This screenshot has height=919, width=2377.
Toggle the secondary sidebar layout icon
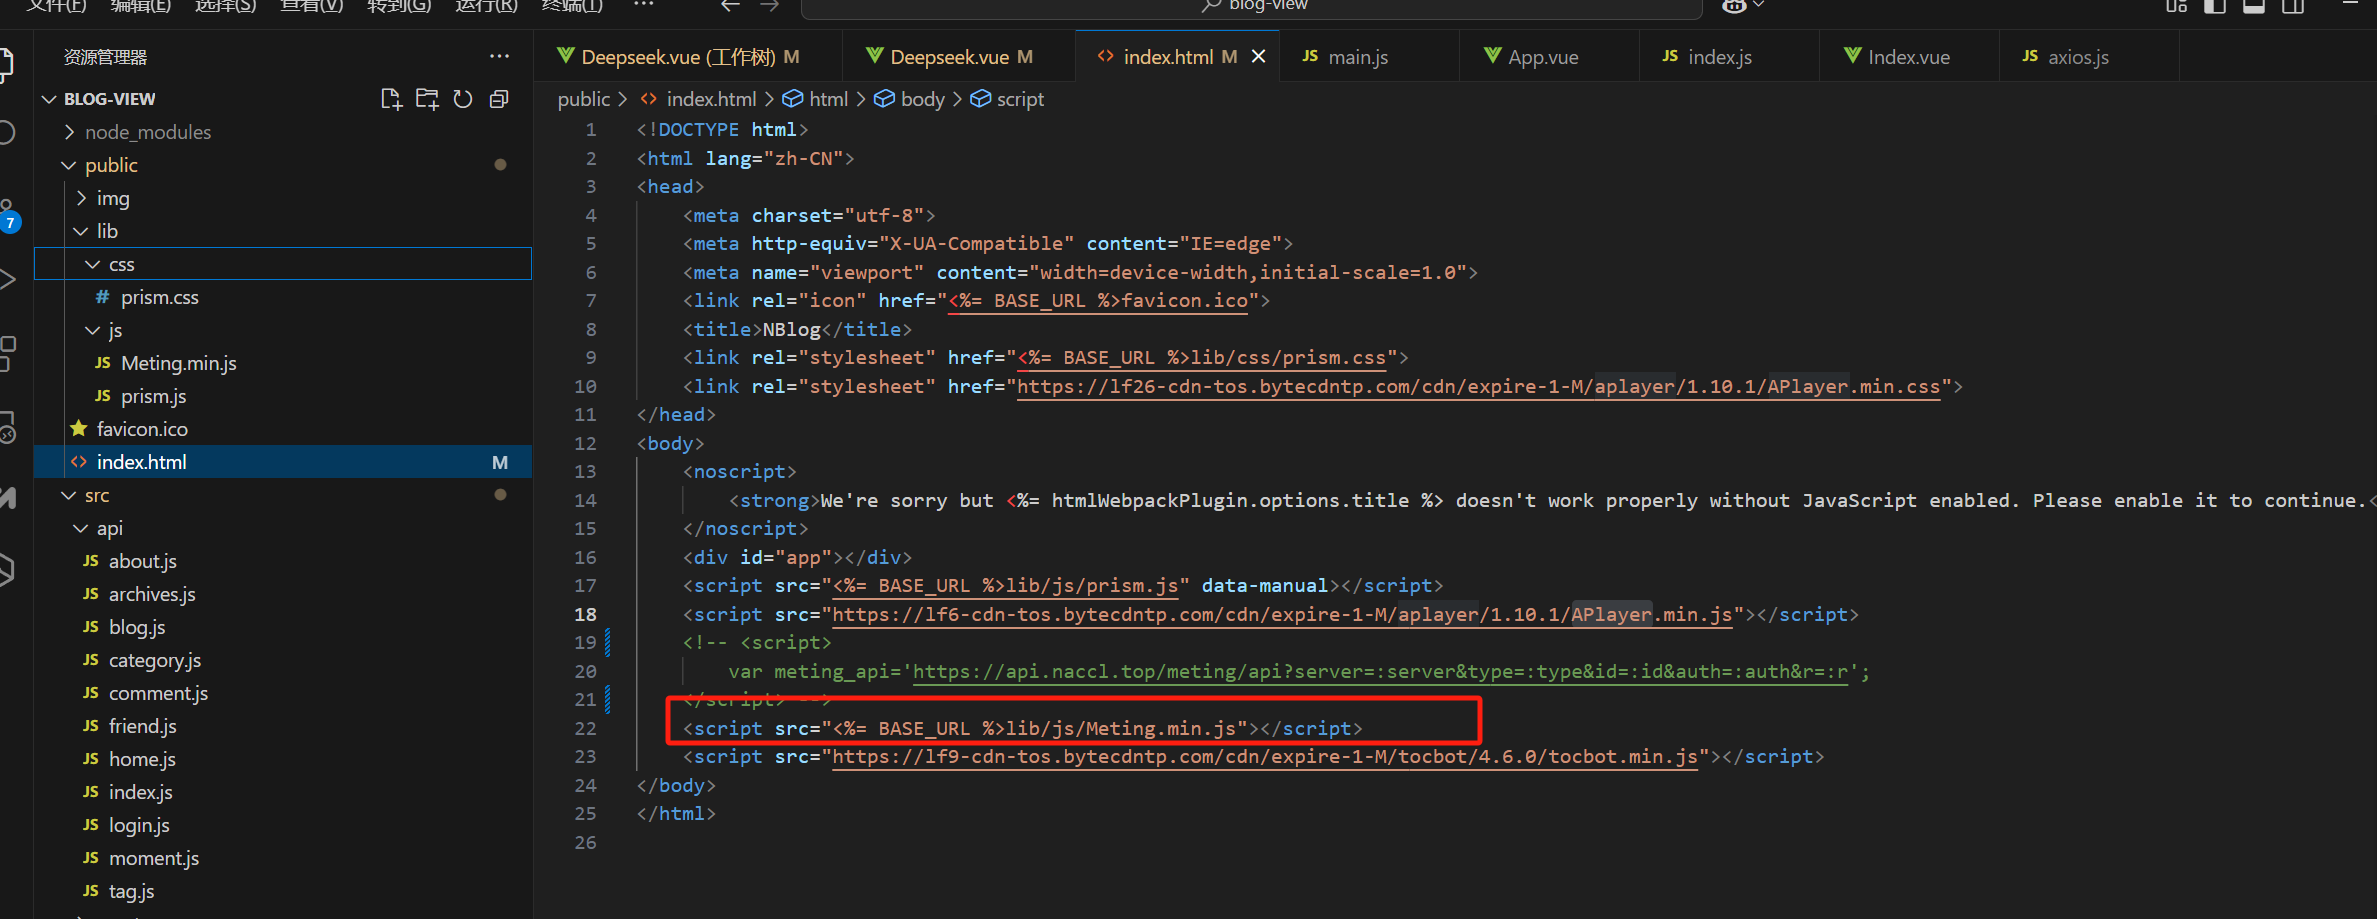click(x=2293, y=6)
